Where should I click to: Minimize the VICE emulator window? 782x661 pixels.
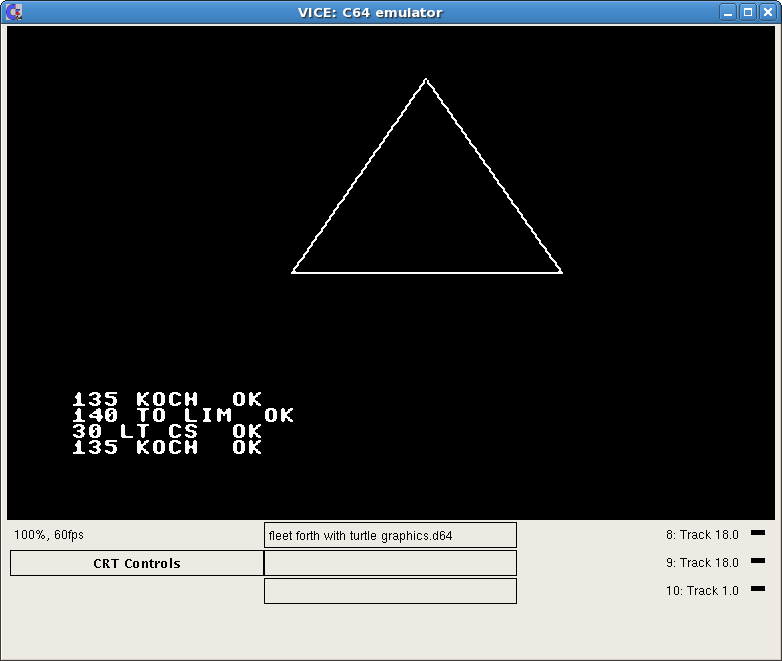tap(728, 12)
